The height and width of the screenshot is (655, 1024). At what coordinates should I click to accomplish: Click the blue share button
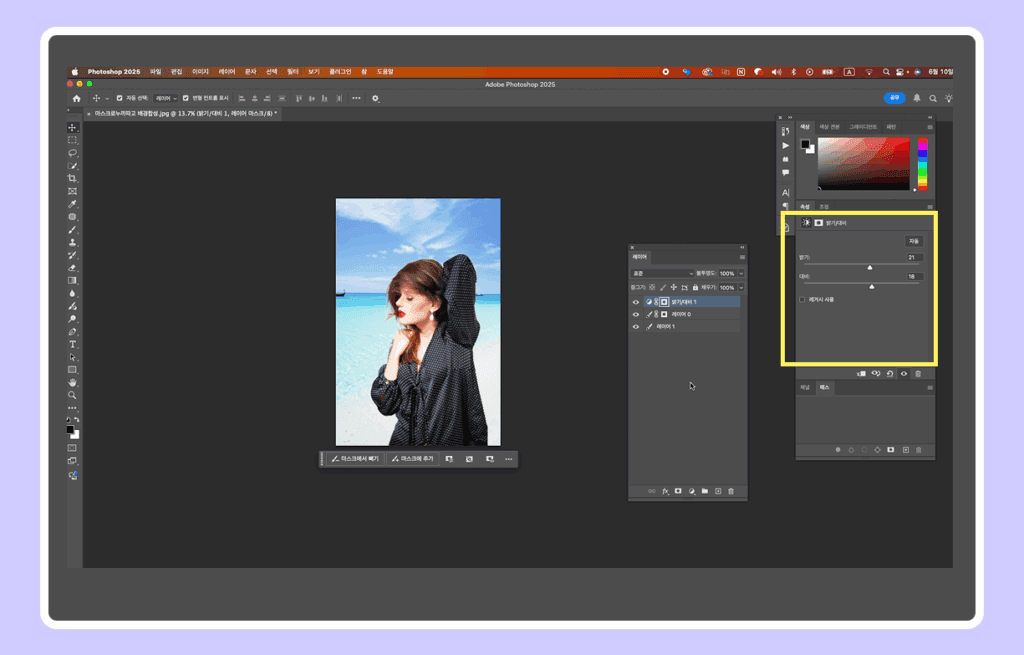click(895, 98)
